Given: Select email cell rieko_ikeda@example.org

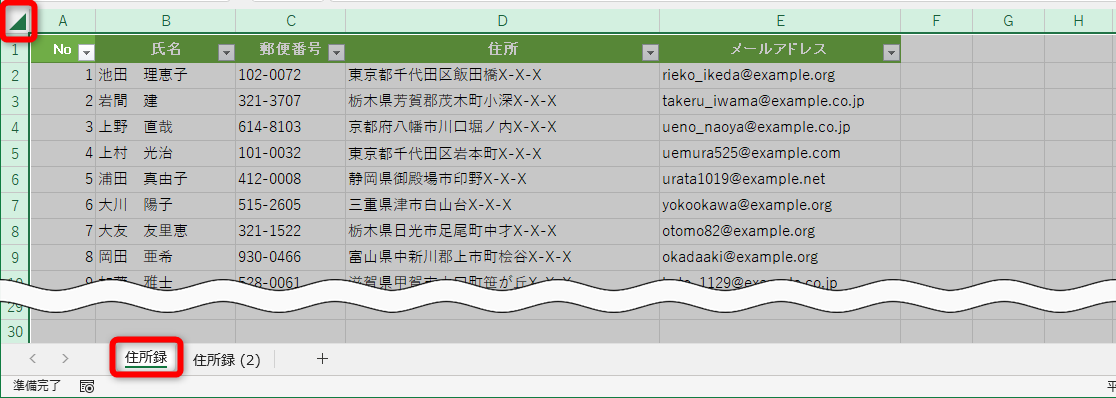Looking at the screenshot, I should click(780, 75).
